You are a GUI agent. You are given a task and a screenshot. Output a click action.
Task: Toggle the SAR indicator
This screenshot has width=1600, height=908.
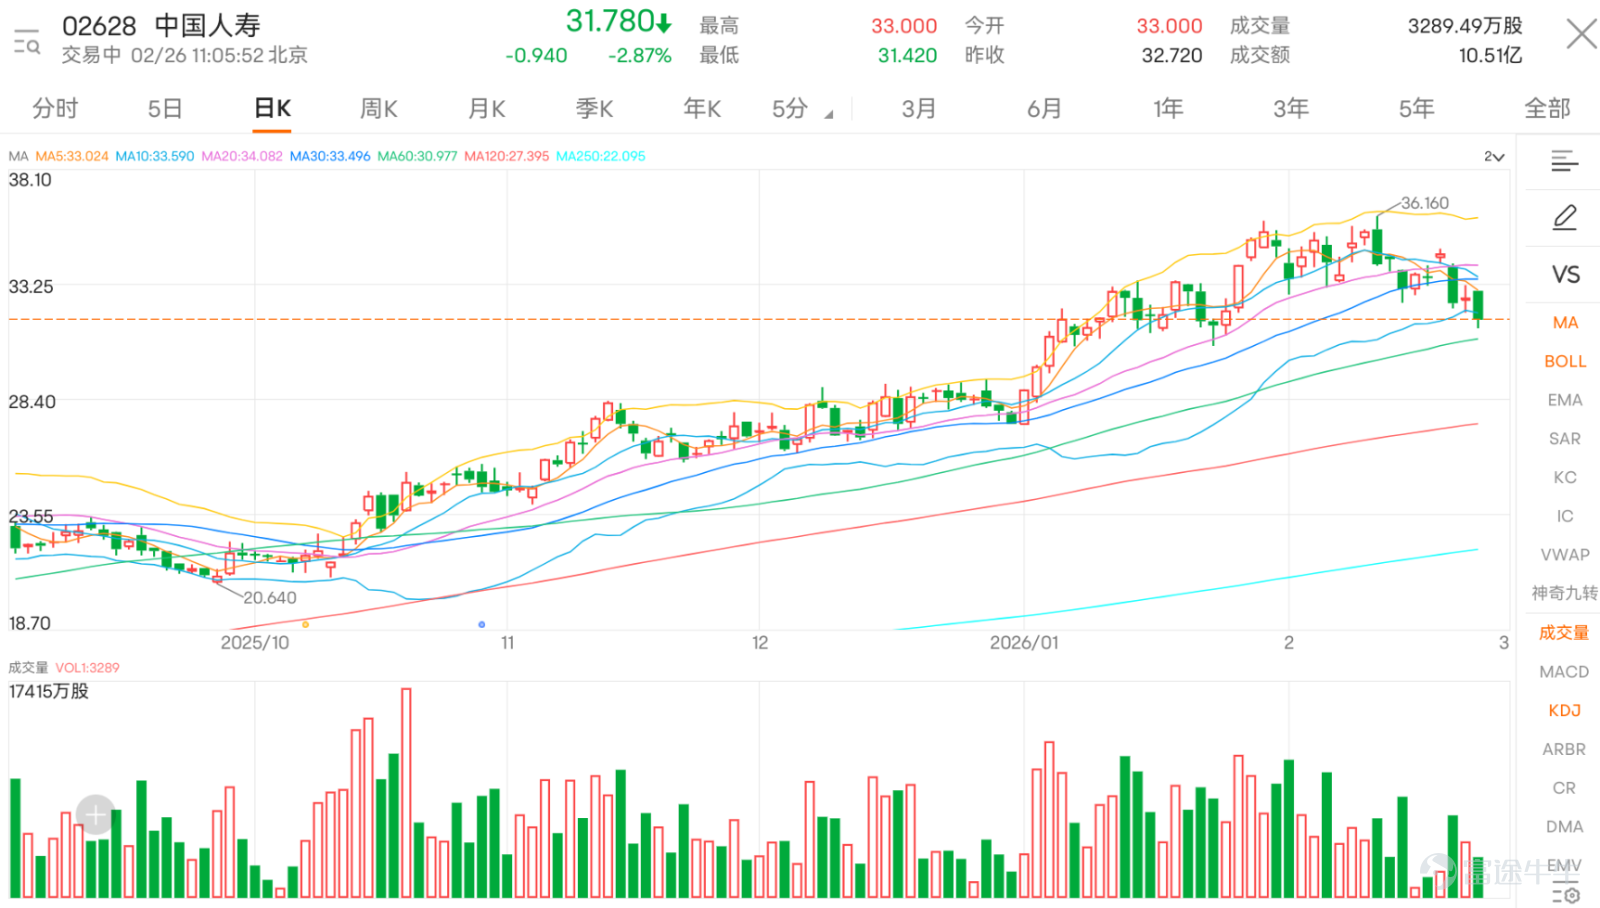(1565, 439)
